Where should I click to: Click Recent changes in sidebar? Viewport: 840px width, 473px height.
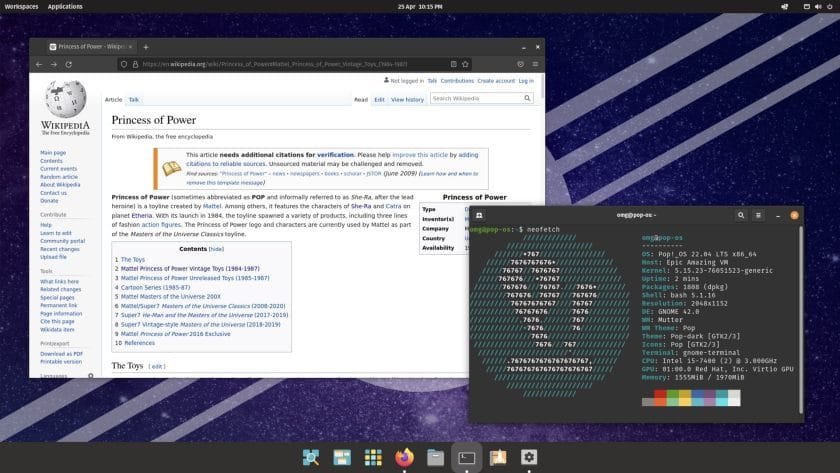60,249
